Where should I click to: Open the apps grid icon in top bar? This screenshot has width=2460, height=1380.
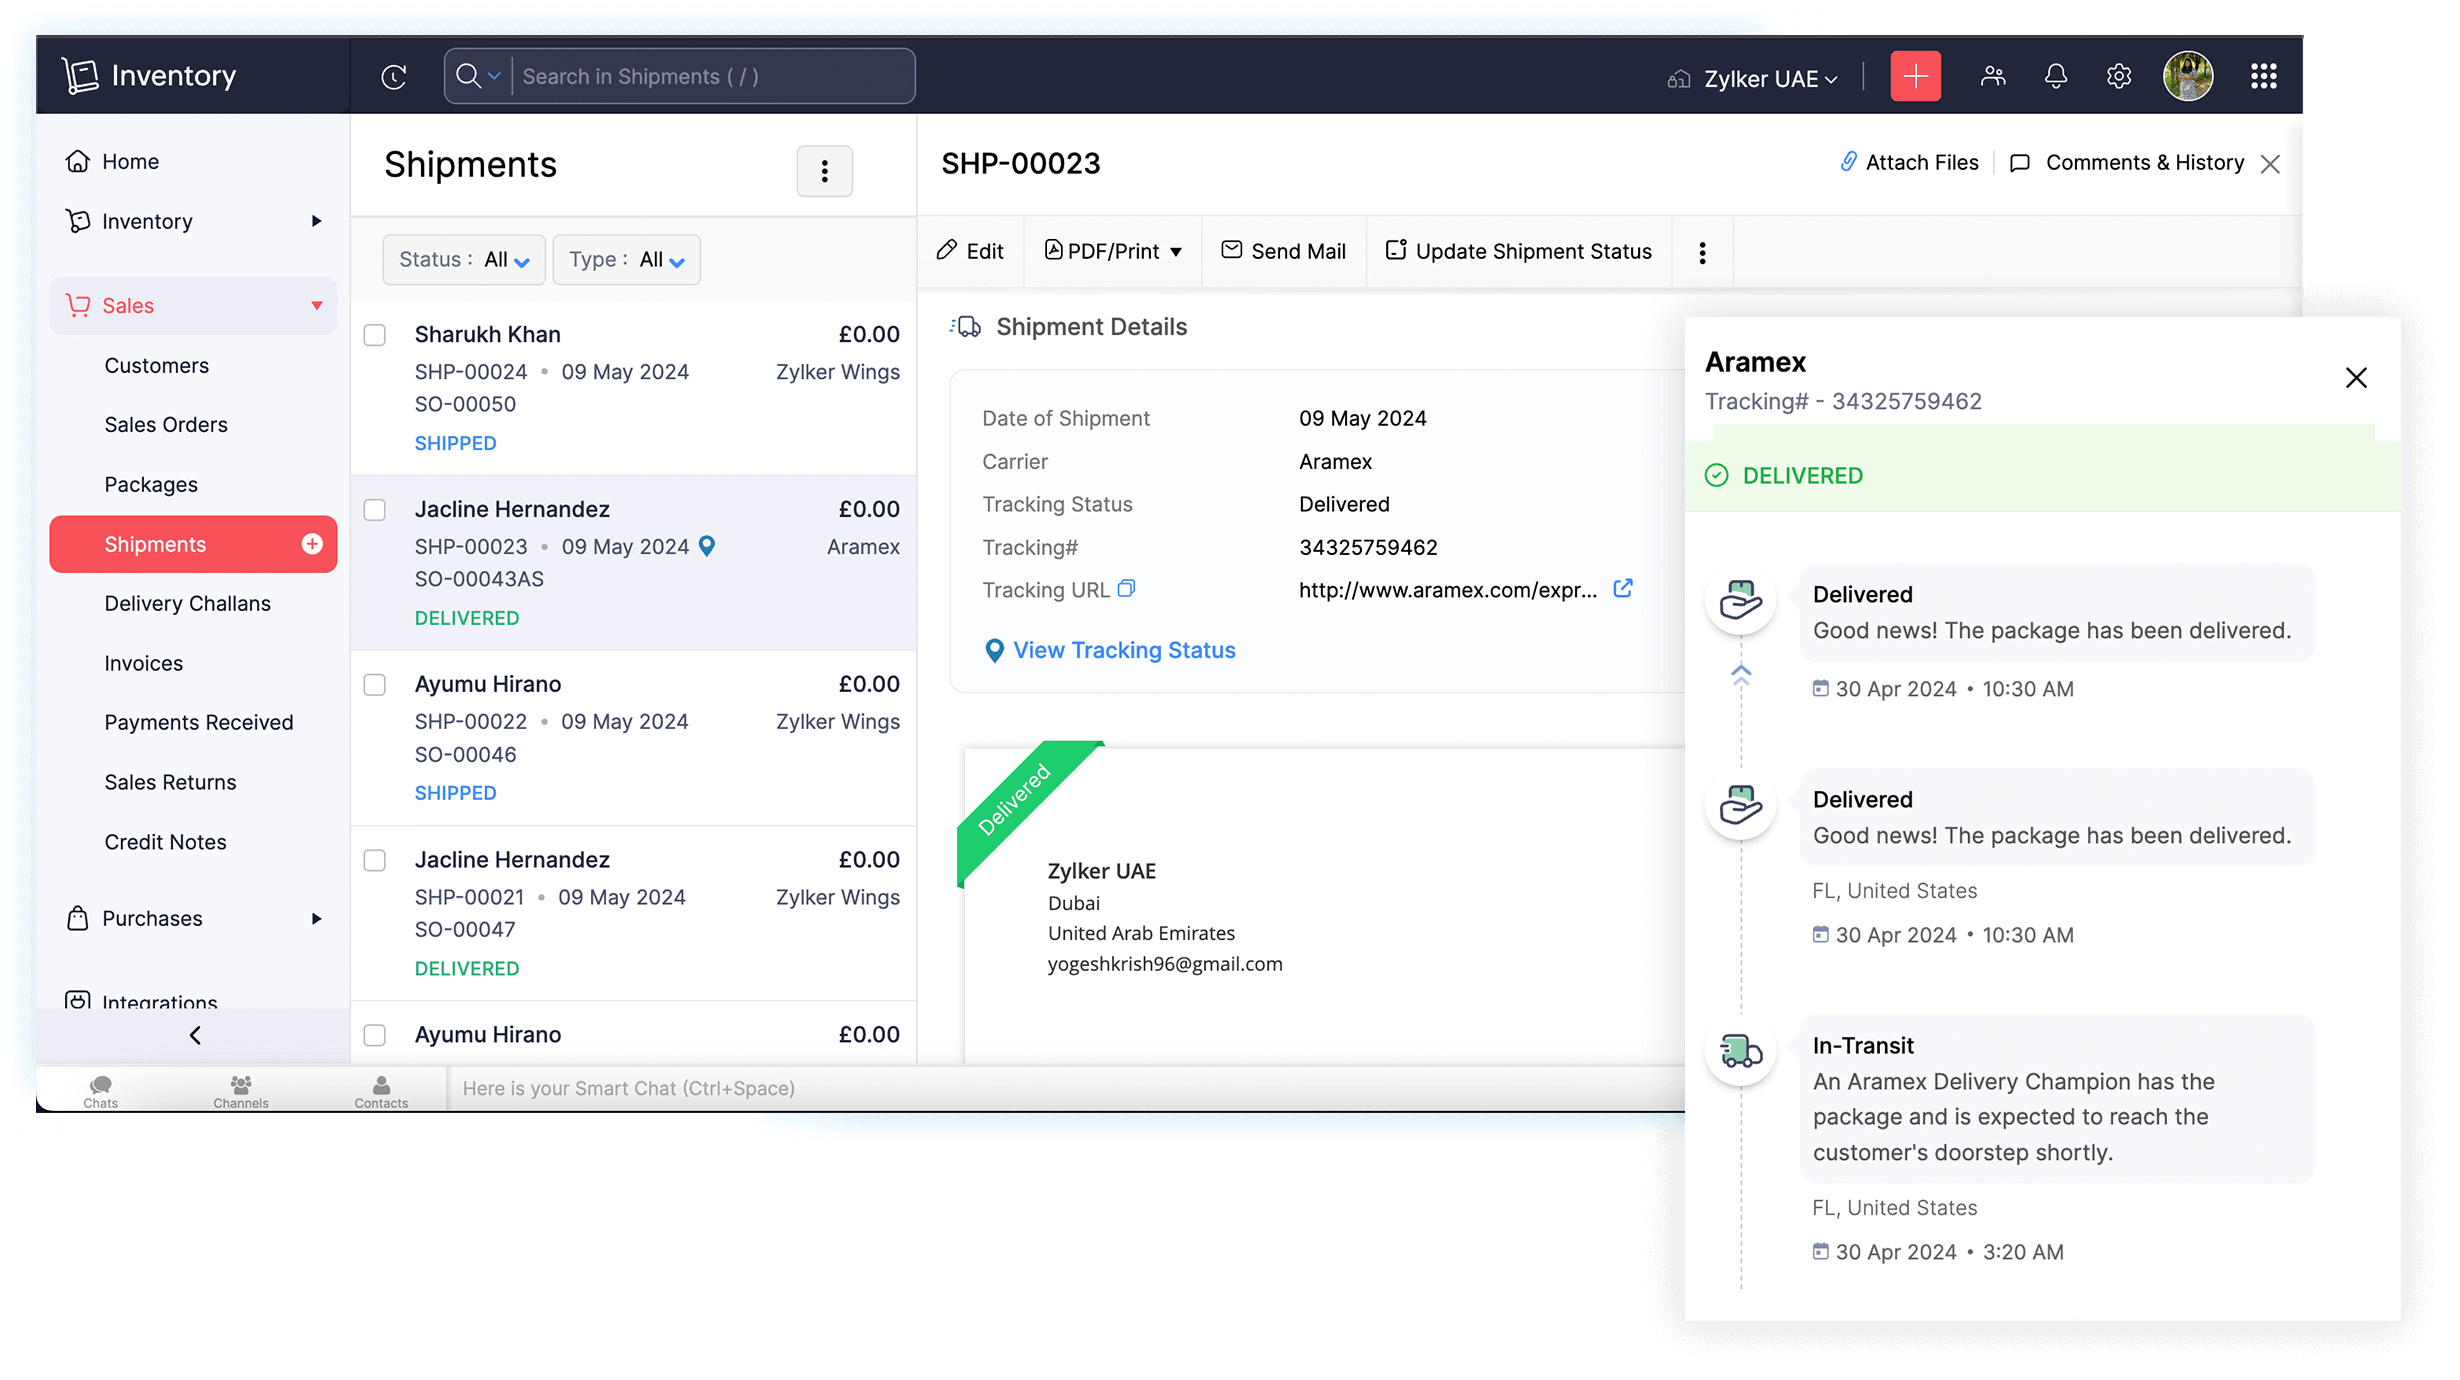click(2264, 75)
